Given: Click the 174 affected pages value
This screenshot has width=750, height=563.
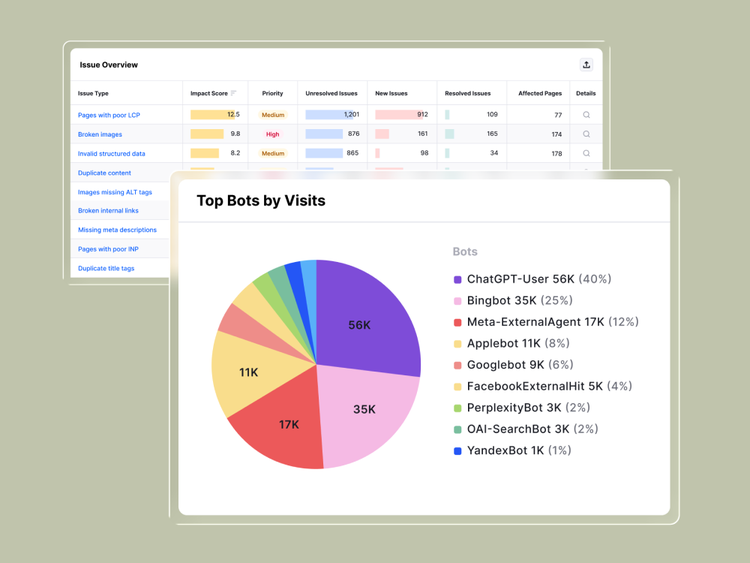Looking at the screenshot, I should point(556,134).
